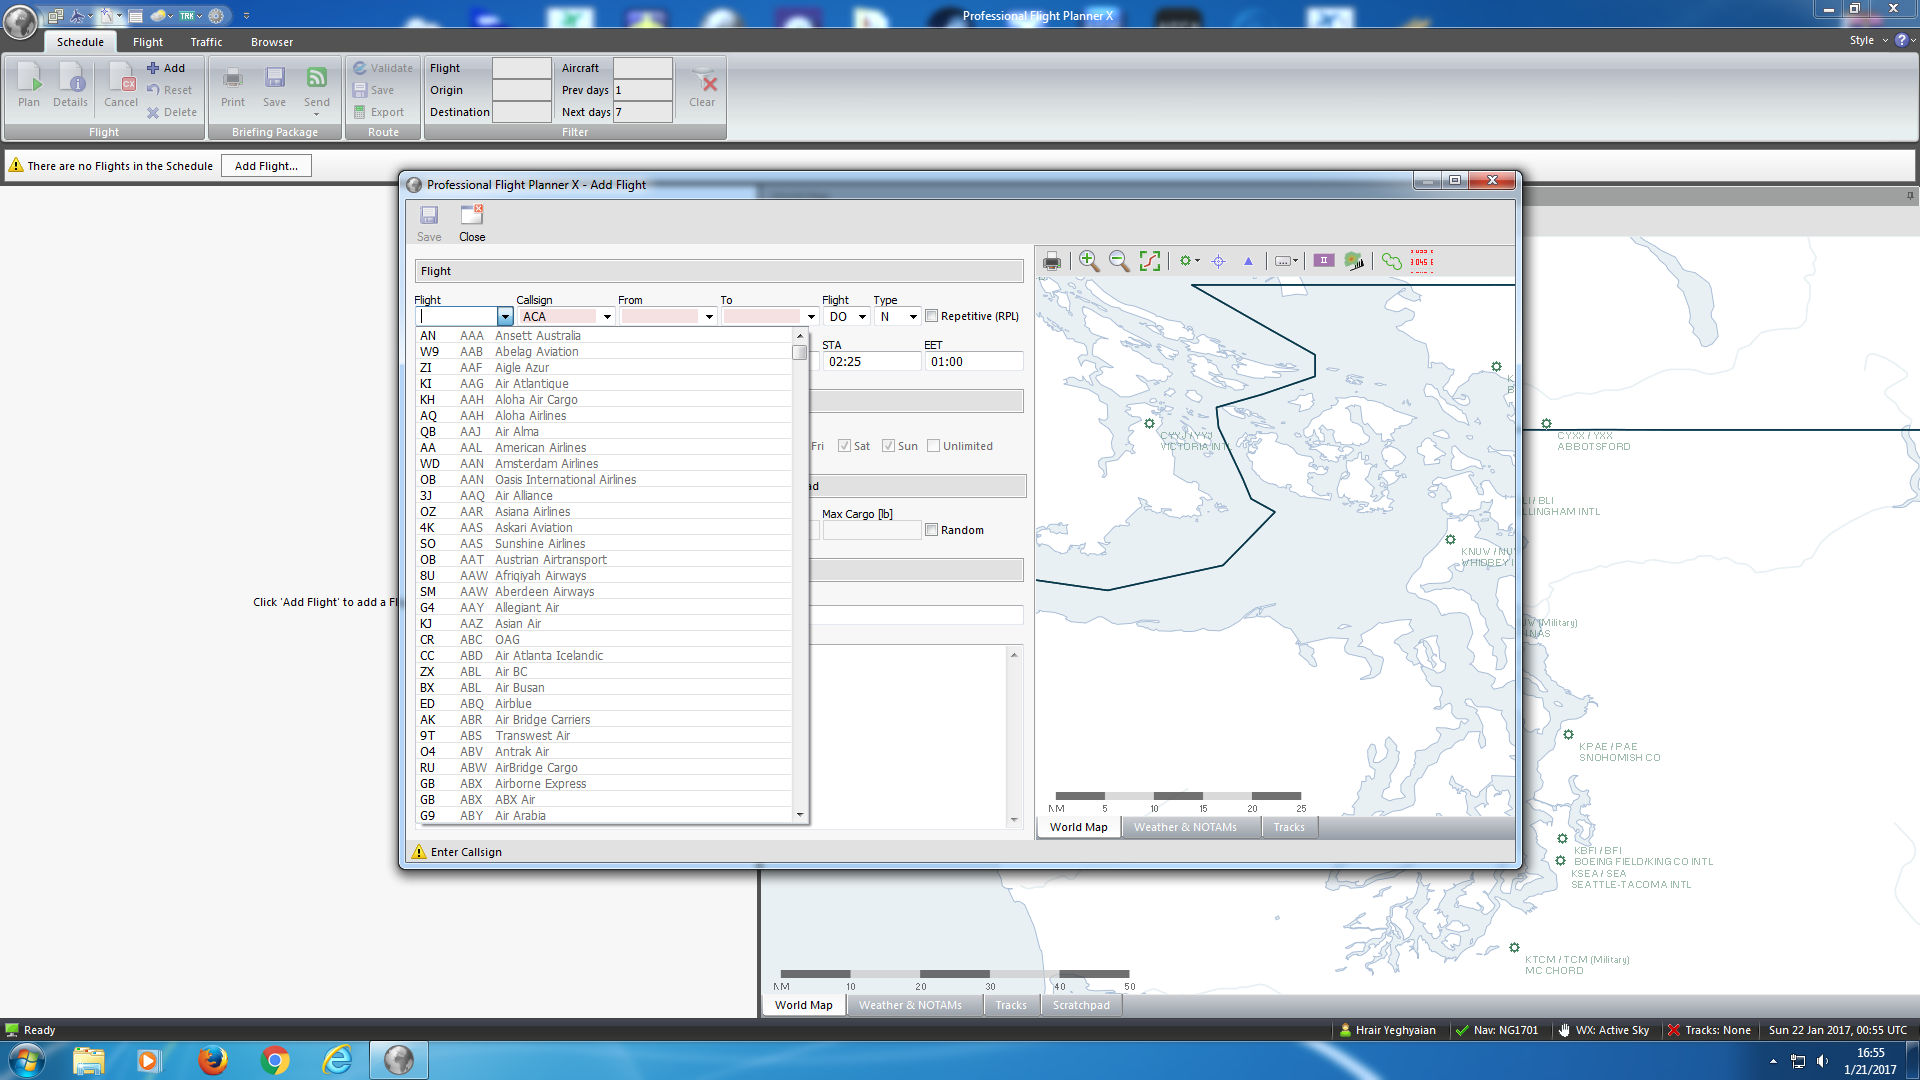Click Save icon in Add Flight dialog
Screen dimensions: 1920x1080
click(x=429, y=224)
